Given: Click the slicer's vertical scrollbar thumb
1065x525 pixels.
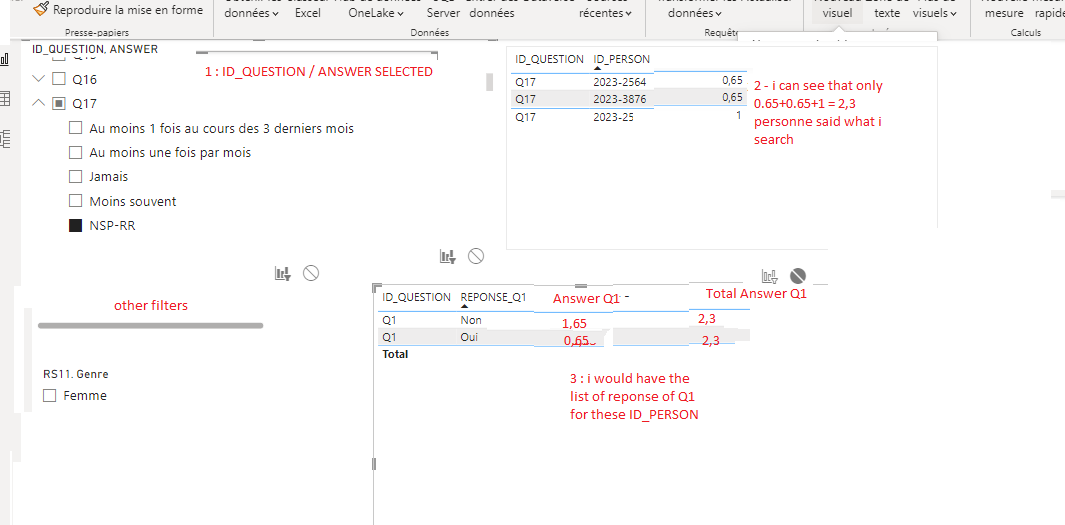Looking at the screenshot, I should tap(489, 82).
